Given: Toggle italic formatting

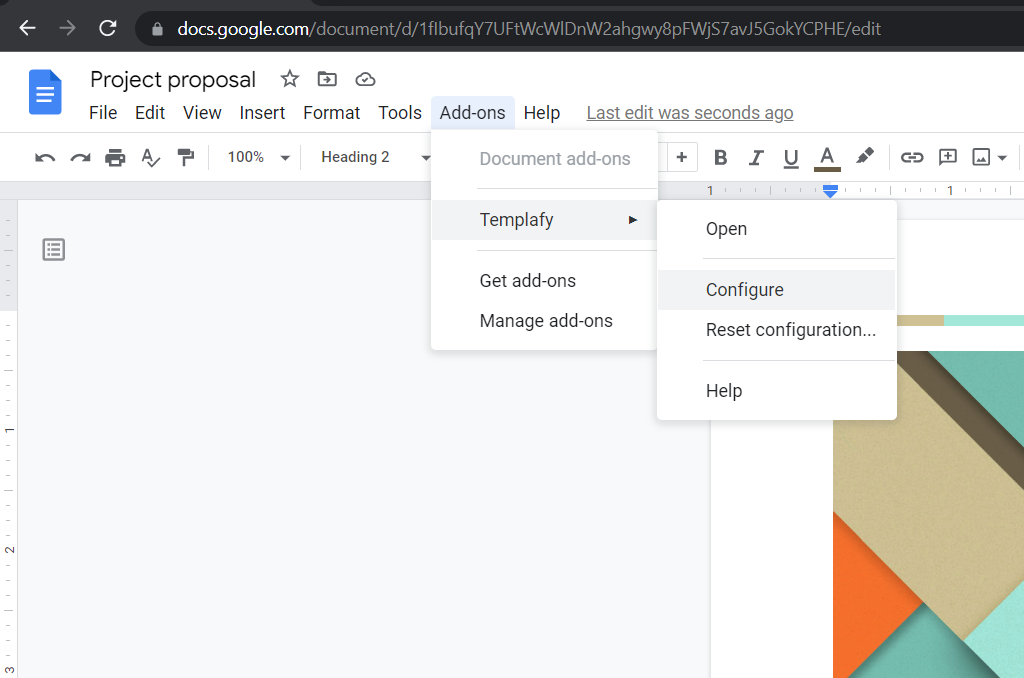Looking at the screenshot, I should 756,157.
